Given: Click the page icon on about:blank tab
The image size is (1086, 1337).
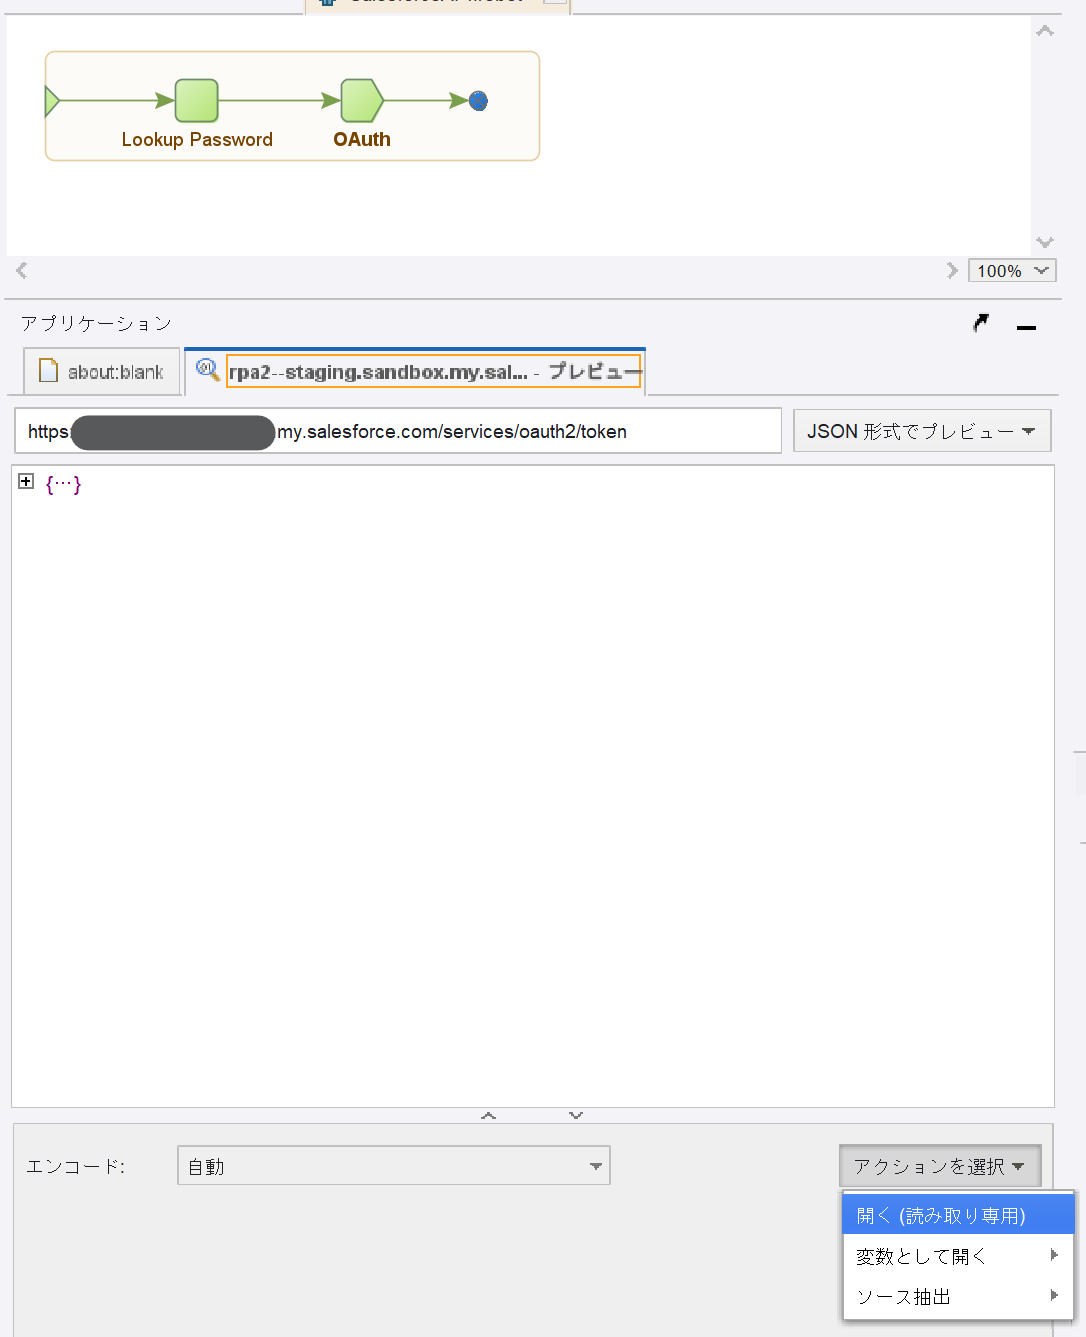Looking at the screenshot, I should pos(48,371).
